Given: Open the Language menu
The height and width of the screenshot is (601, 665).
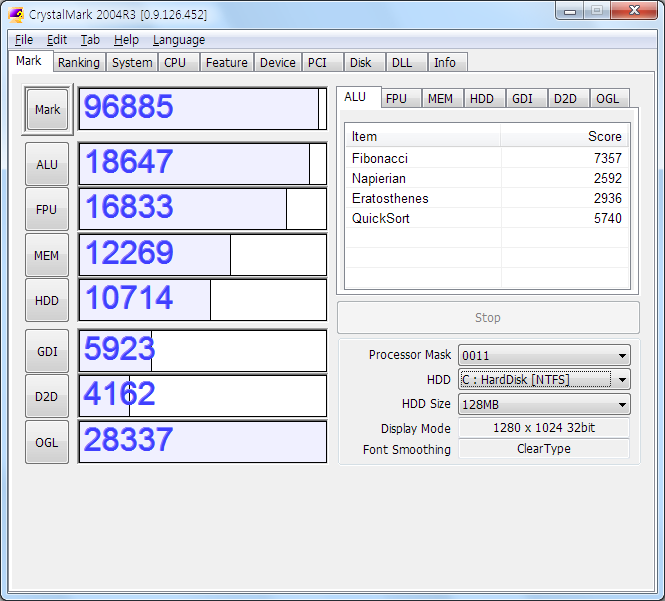Looking at the screenshot, I should [x=179, y=40].
